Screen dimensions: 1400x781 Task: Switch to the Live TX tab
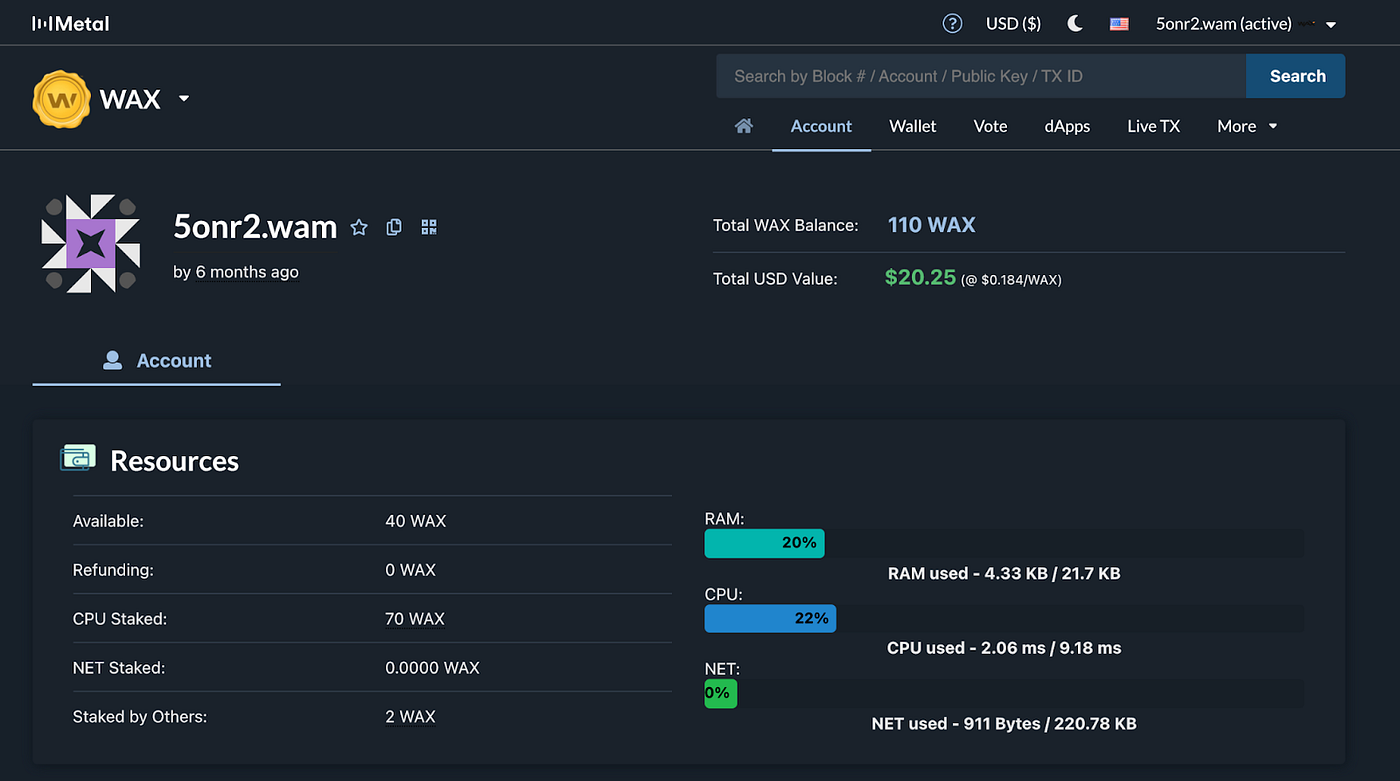pos(1154,126)
